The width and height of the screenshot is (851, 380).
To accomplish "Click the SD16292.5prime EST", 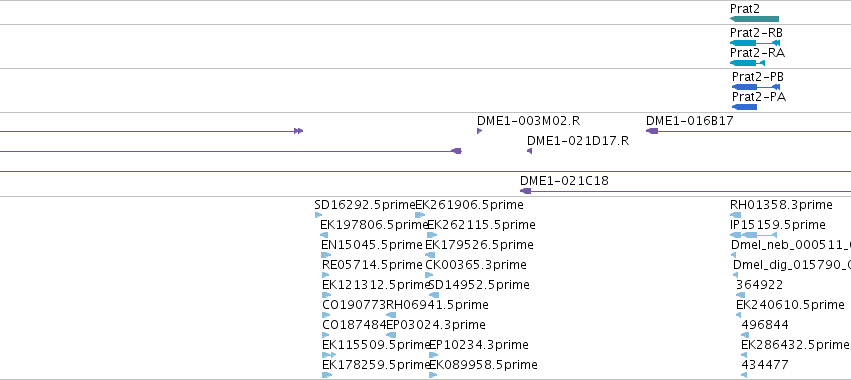I will (318, 215).
